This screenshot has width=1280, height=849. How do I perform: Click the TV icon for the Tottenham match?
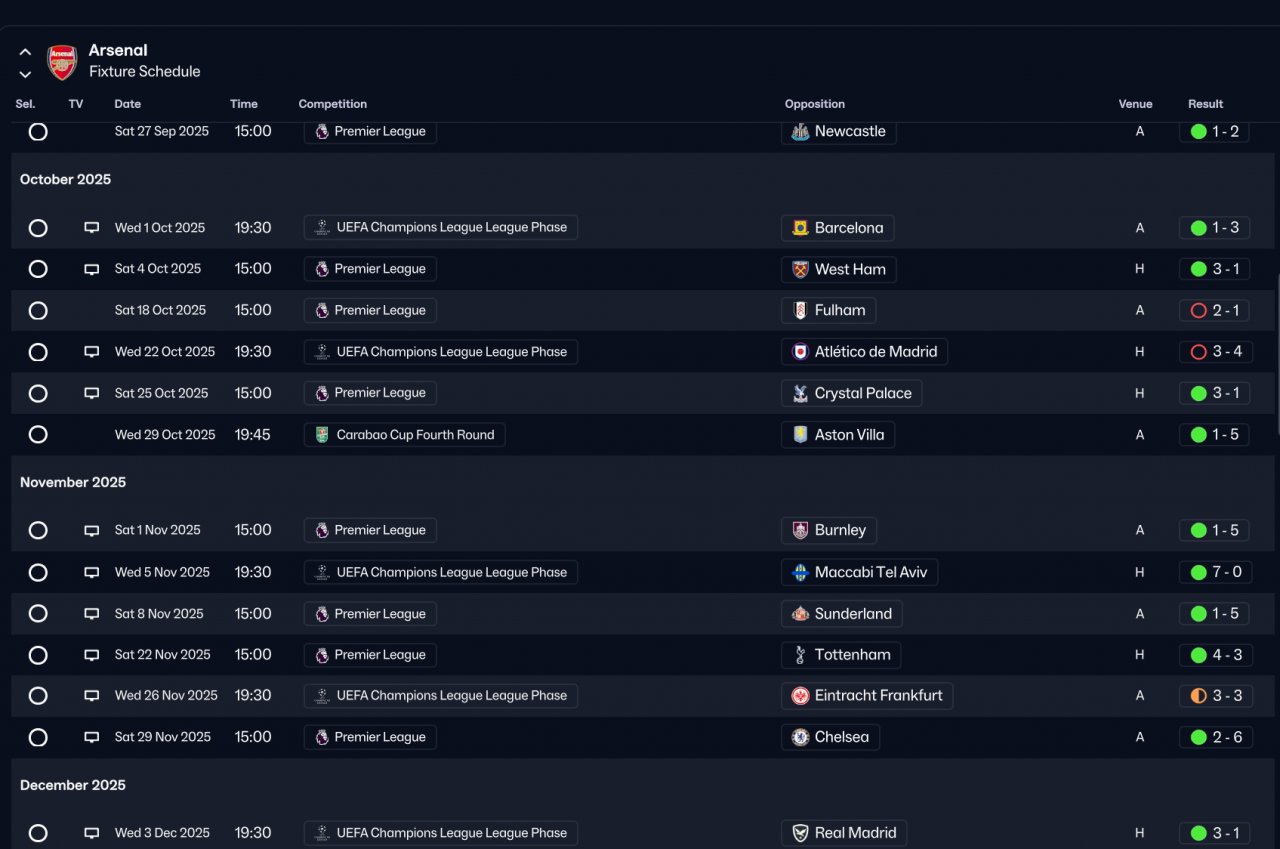click(92, 655)
